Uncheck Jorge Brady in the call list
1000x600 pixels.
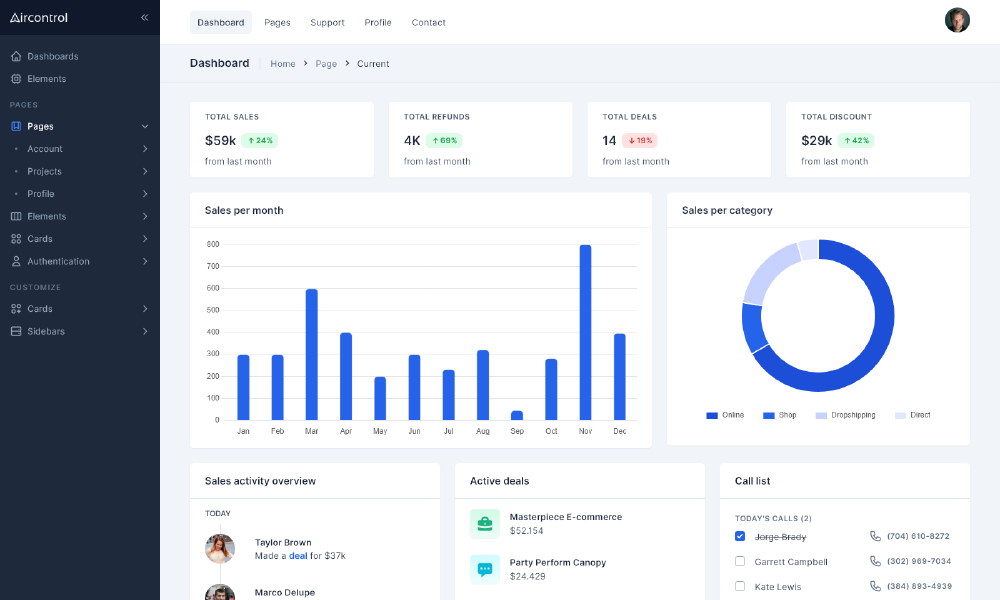click(x=739, y=536)
